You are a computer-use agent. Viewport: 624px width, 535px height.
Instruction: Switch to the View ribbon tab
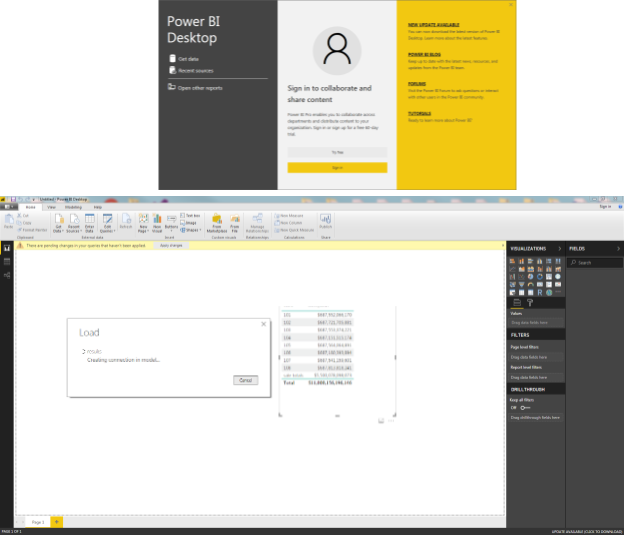[x=51, y=207]
